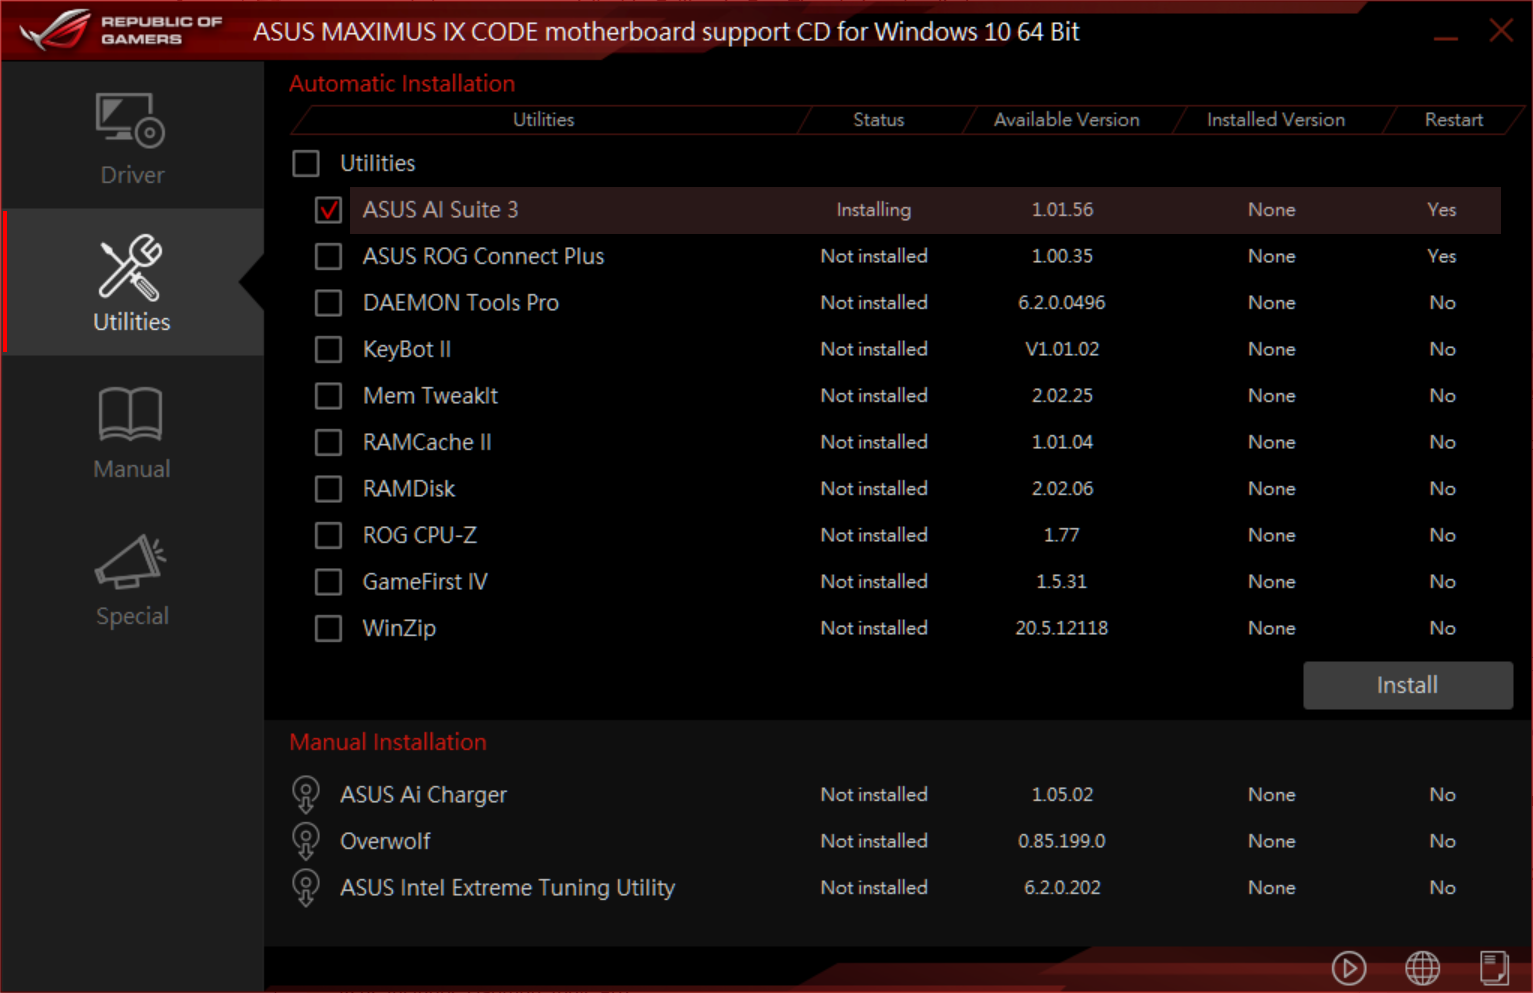This screenshot has height=993, width=1533.
Task: Click the document icon at bottom right
Action: click(x=1494, y=967)
